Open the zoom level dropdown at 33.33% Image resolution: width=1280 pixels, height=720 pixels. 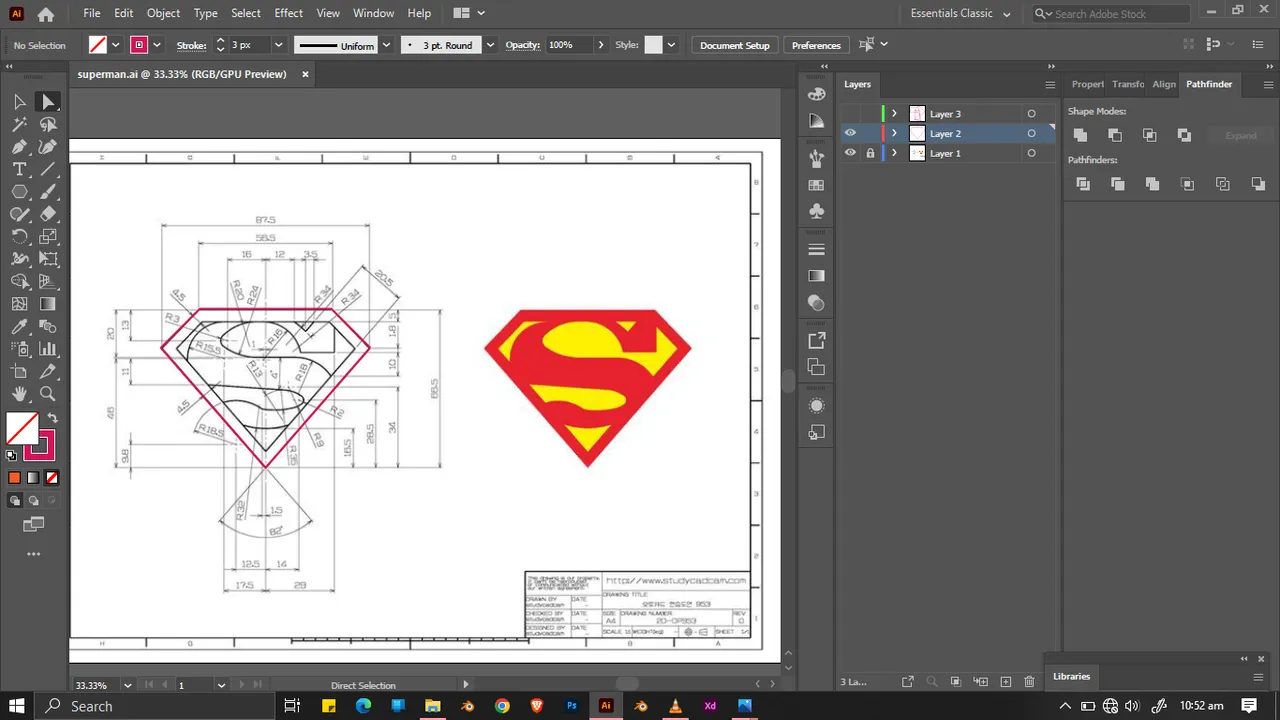[x=127, y=685]
